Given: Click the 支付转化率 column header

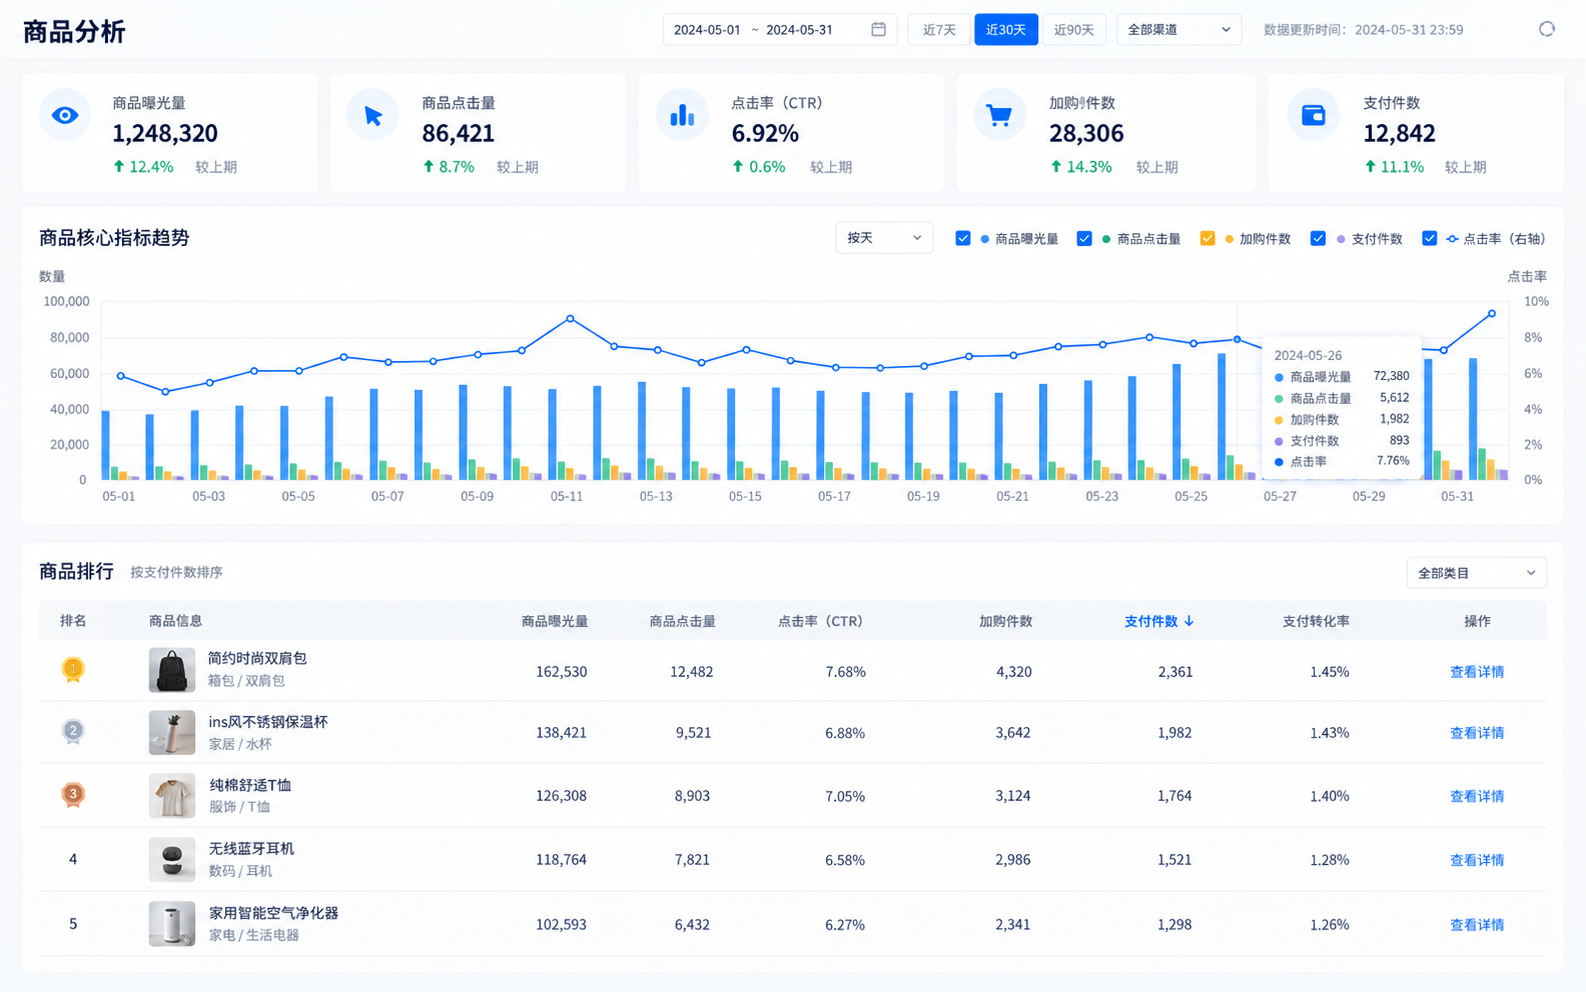Looking at the screenshot, I should 1316,621.
